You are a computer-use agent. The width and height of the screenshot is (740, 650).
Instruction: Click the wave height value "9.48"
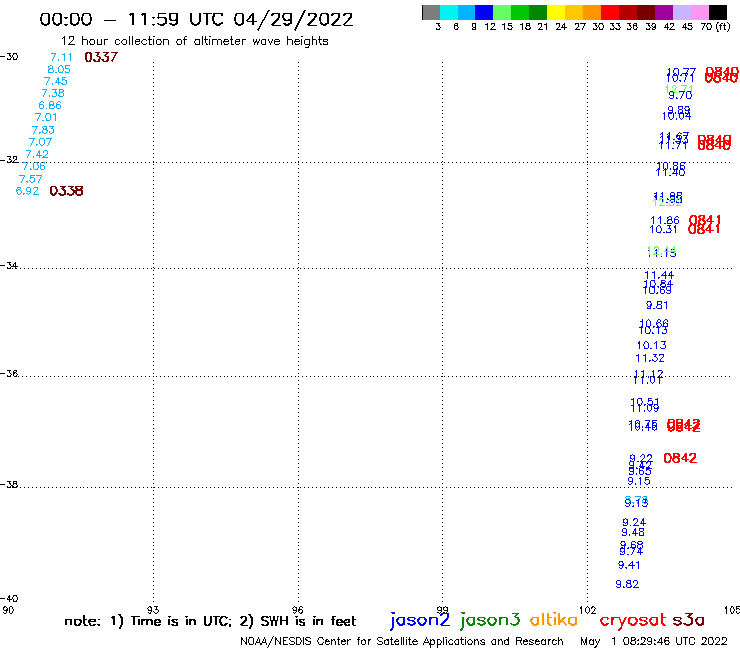coord(633,532)
